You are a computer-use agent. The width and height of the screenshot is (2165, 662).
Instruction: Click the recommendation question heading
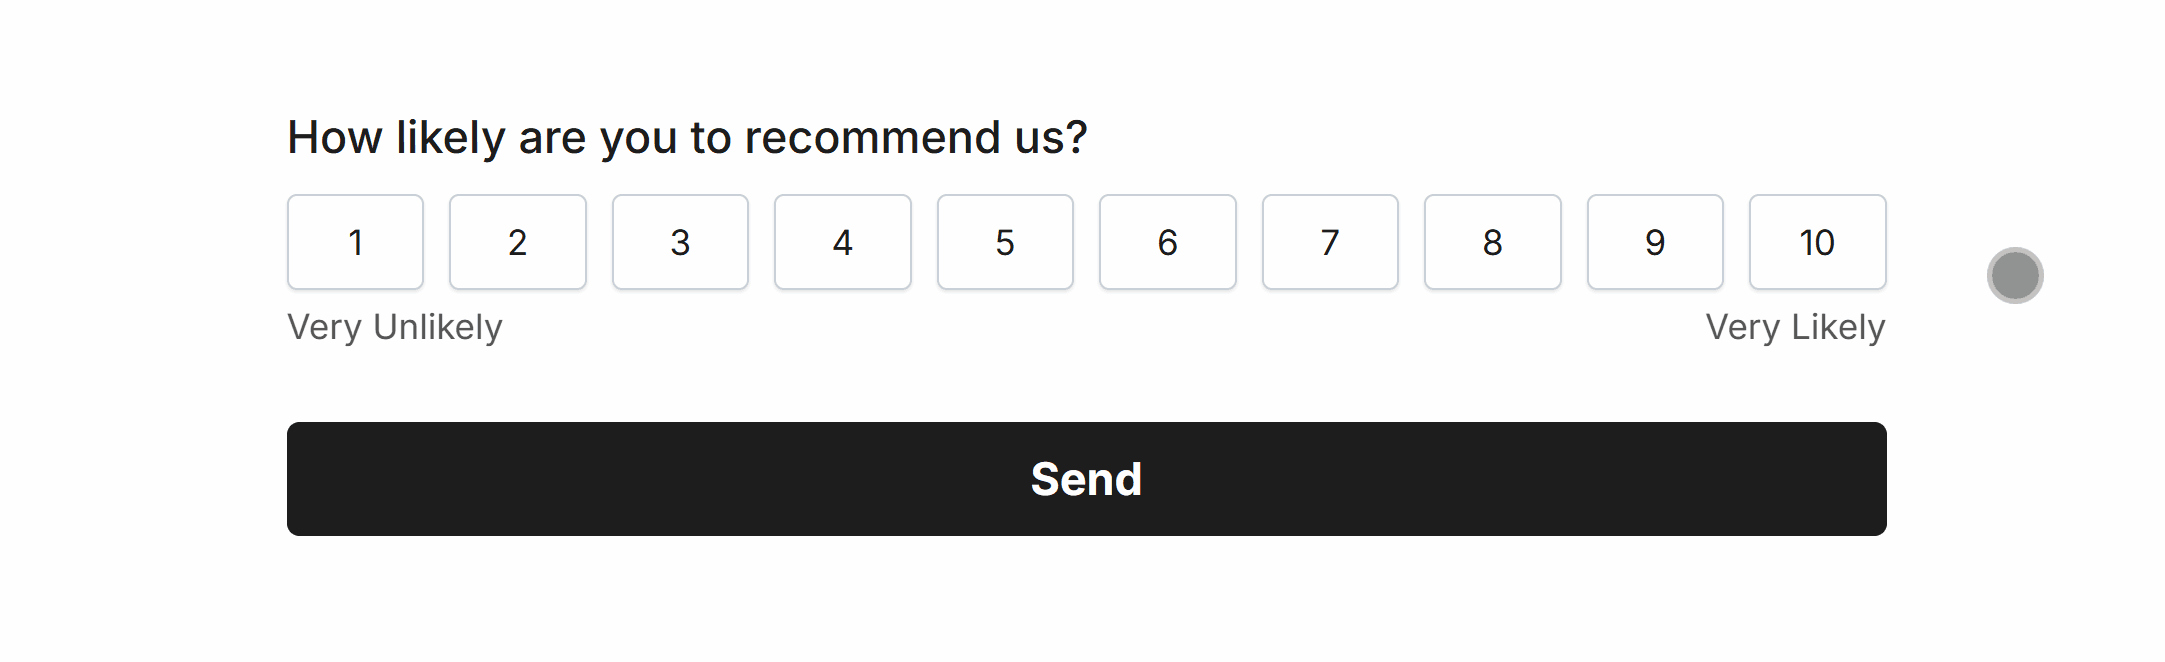tap(687, 137)
